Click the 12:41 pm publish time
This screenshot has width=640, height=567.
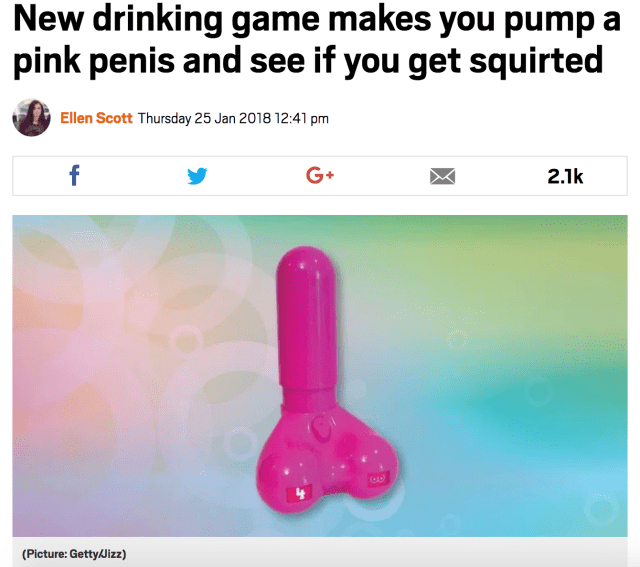(x=302, y=118)
